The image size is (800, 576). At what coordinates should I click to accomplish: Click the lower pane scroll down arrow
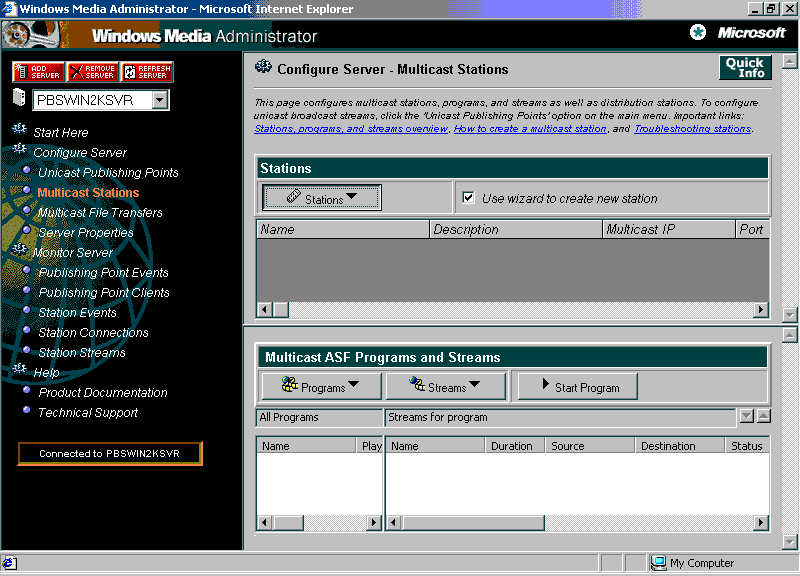(790, 541)
